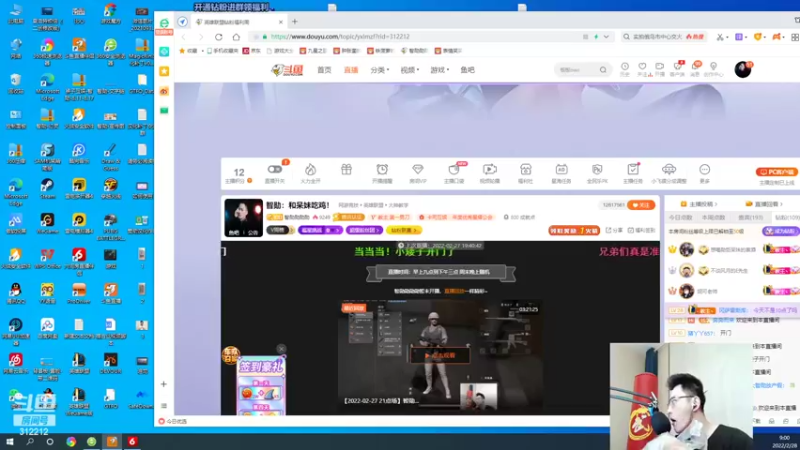The image size is (800, 450).
Task: Click the orange PC client button
Action: (x=777, y=172)
